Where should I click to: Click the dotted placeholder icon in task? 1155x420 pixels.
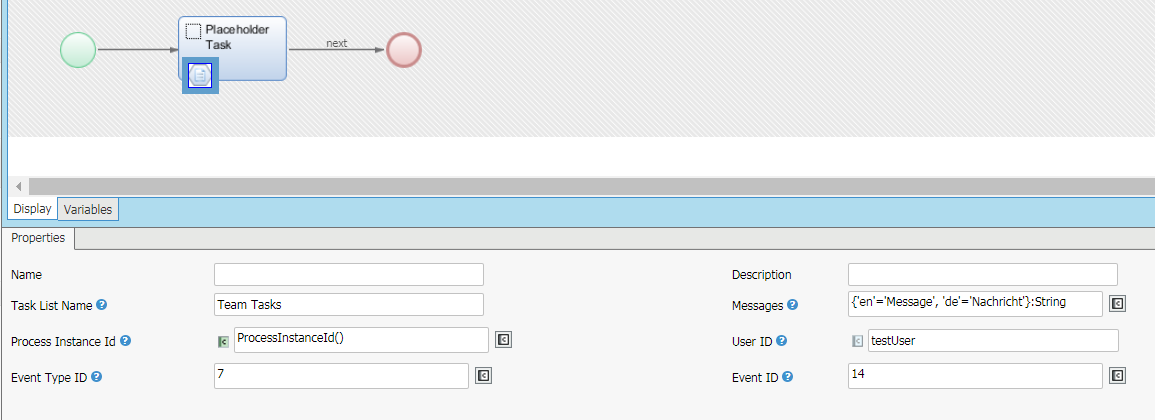click(194, 32)
